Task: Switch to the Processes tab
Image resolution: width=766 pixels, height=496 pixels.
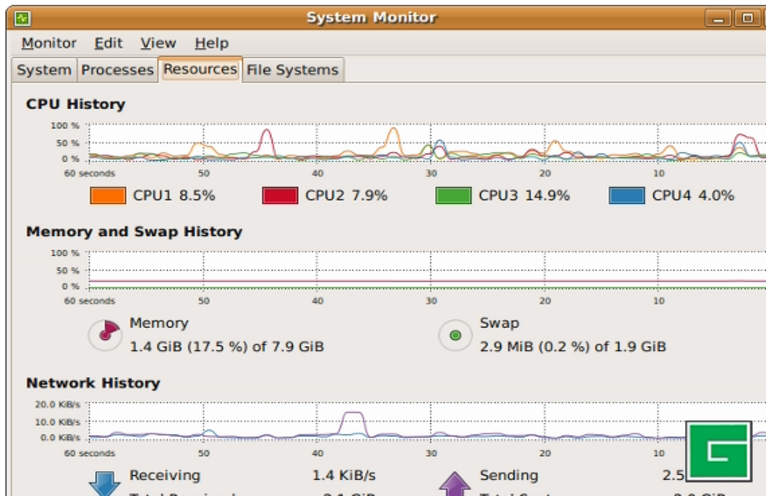Action: [117, 70]
